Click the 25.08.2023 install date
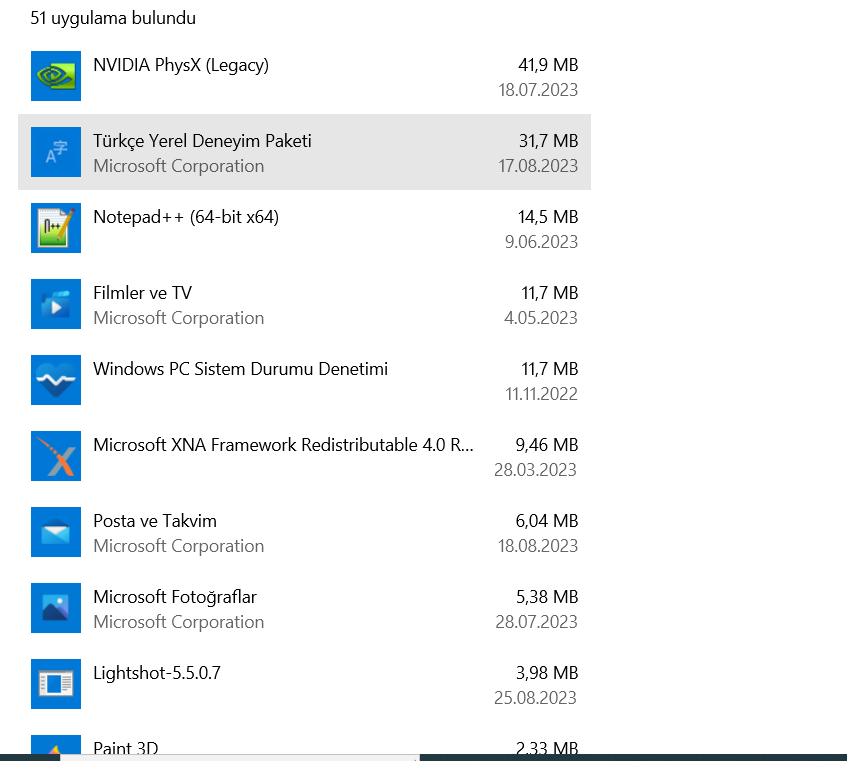The image size is (847, 761). pos(535,698)
